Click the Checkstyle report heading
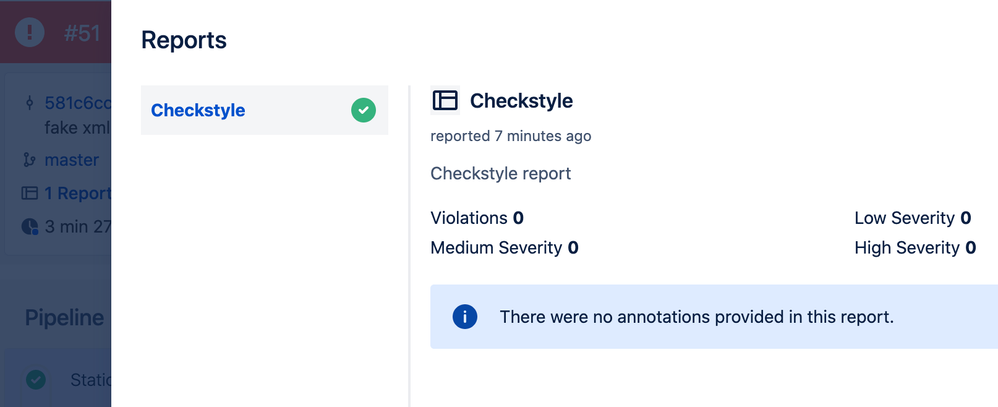998x407 pixels. click(521, 101)
